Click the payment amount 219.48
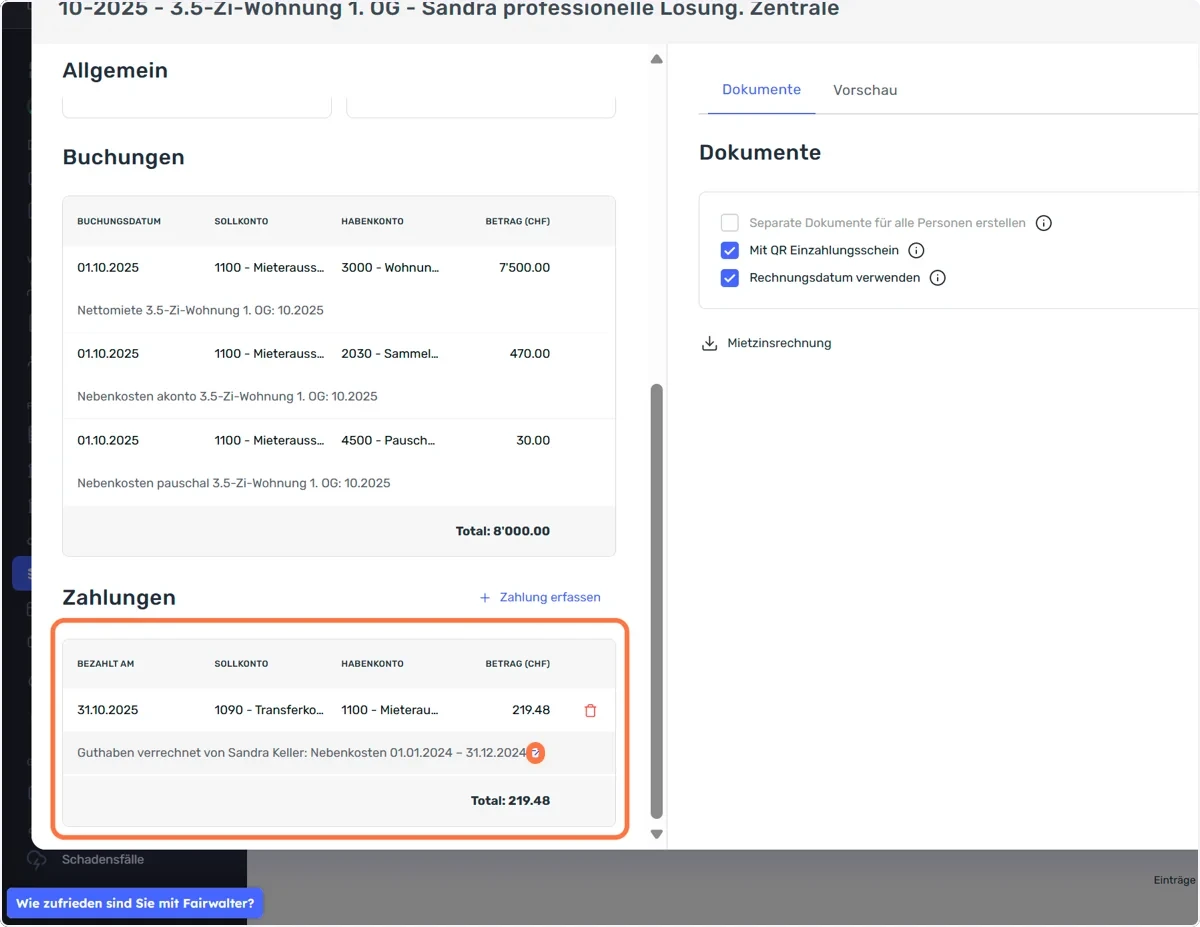The width and height of the screenshot is (1200, 927). click(x=529, y=711)
